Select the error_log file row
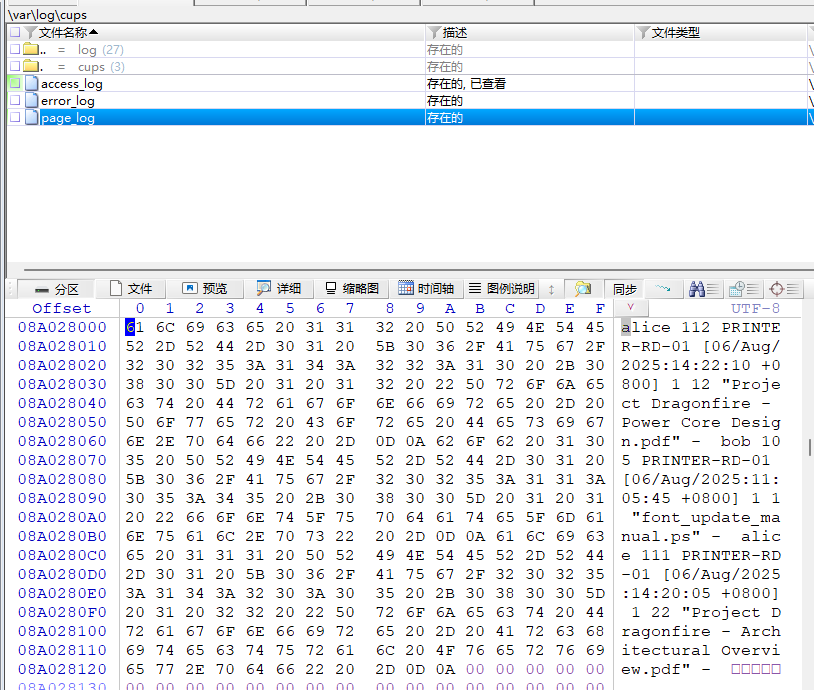 (410, 100)
